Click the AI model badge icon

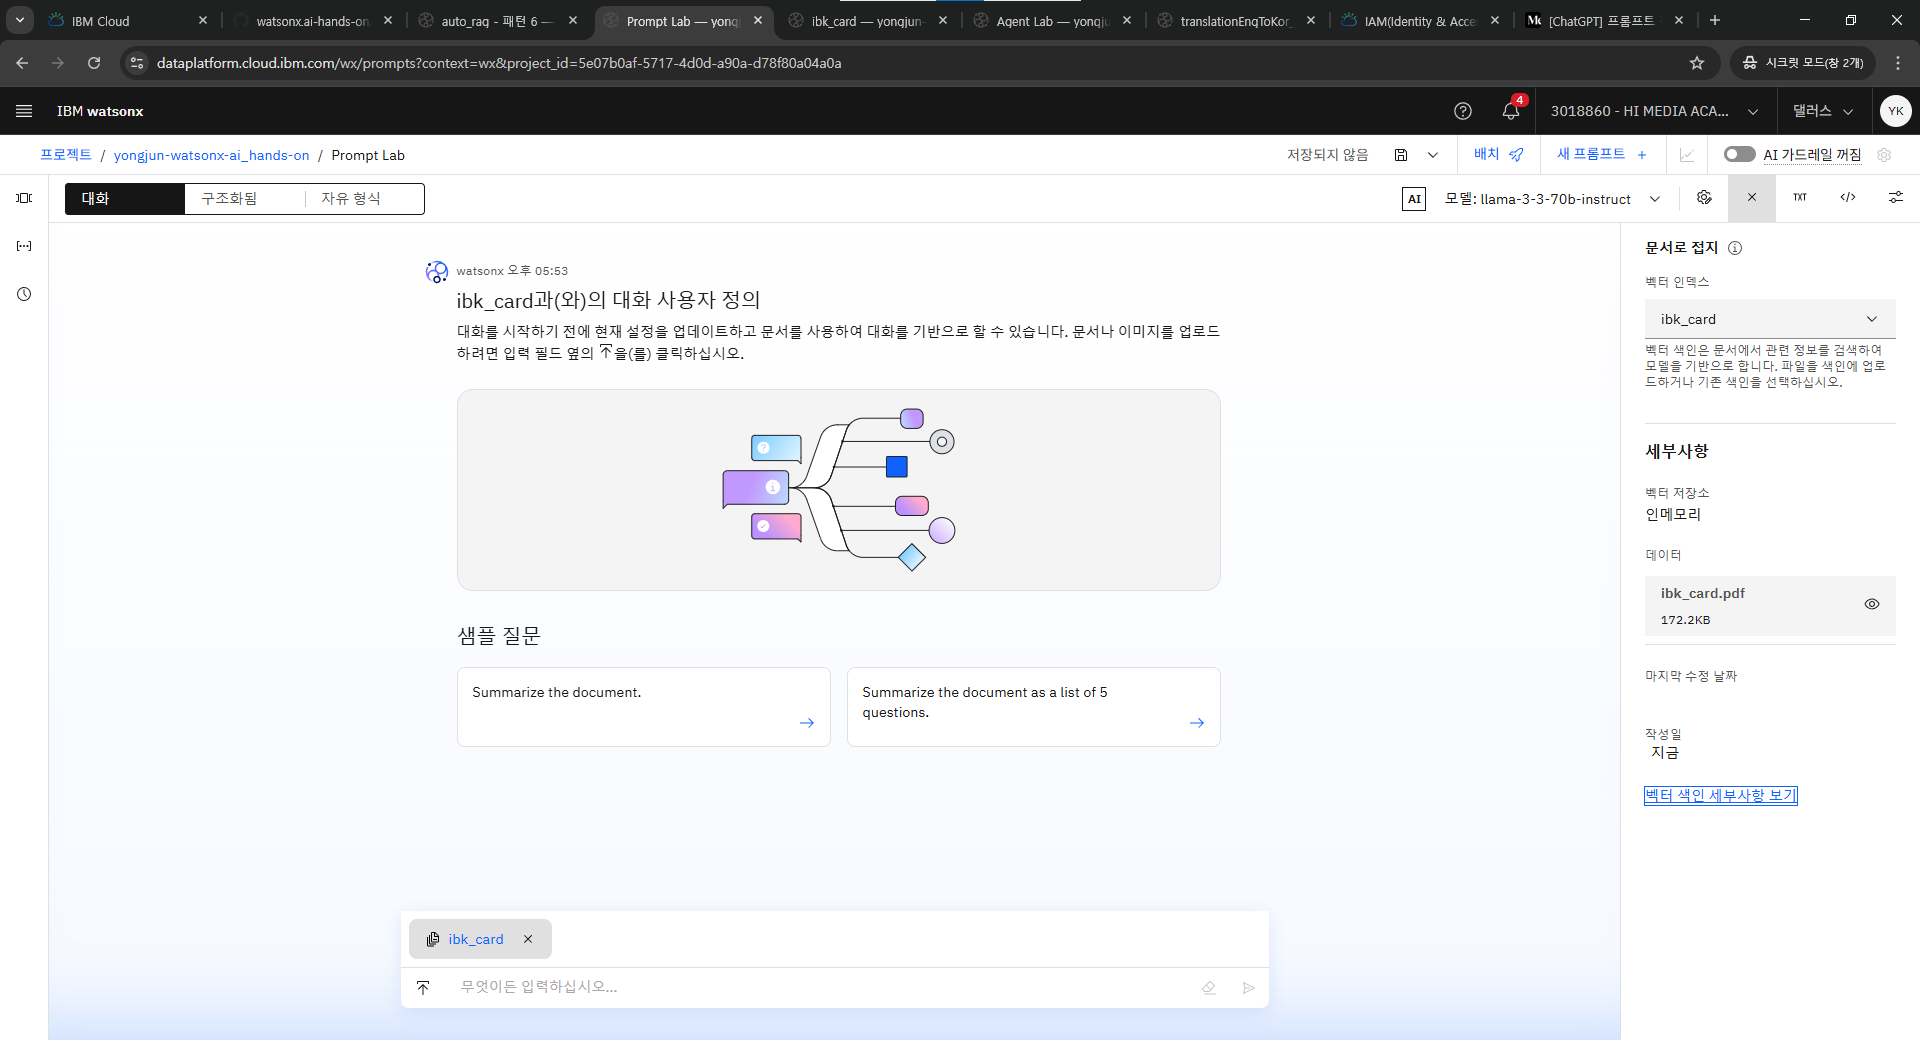click(1414, 199)
